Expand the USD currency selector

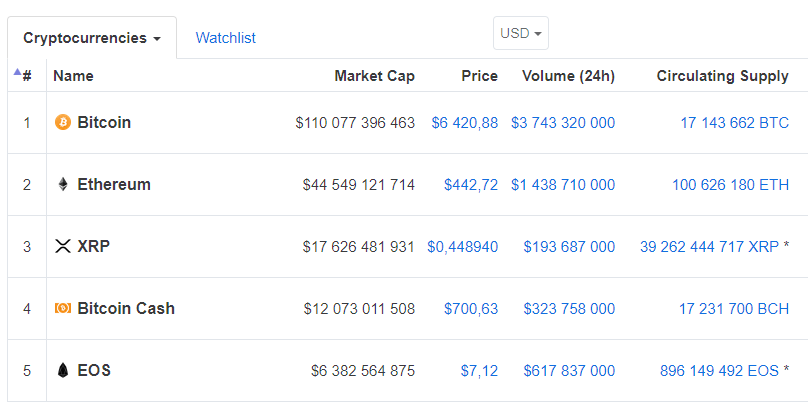pos(521,33)
